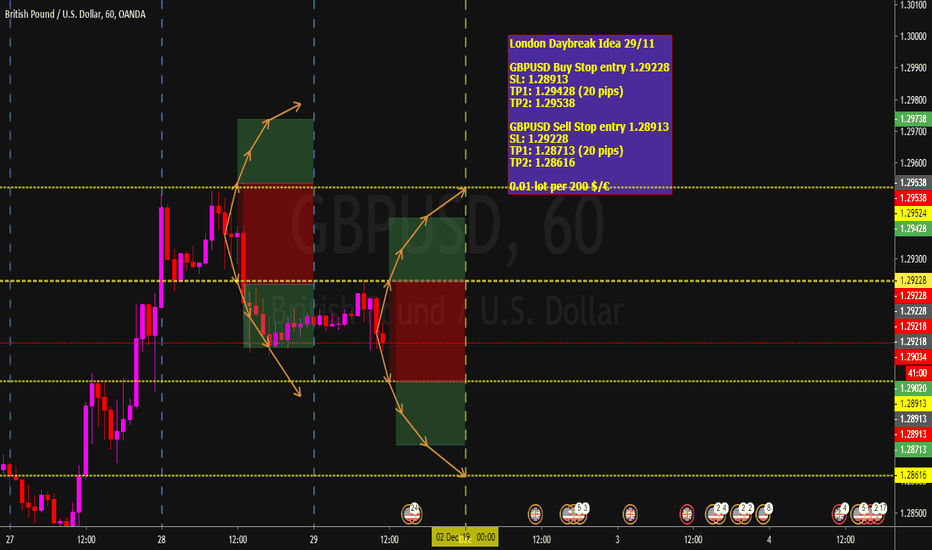Select the London Daybreak Idea text note
Image resolution: width=932 pixels, height=550 pixels.
pyautogui.click(x=589, y=114)
